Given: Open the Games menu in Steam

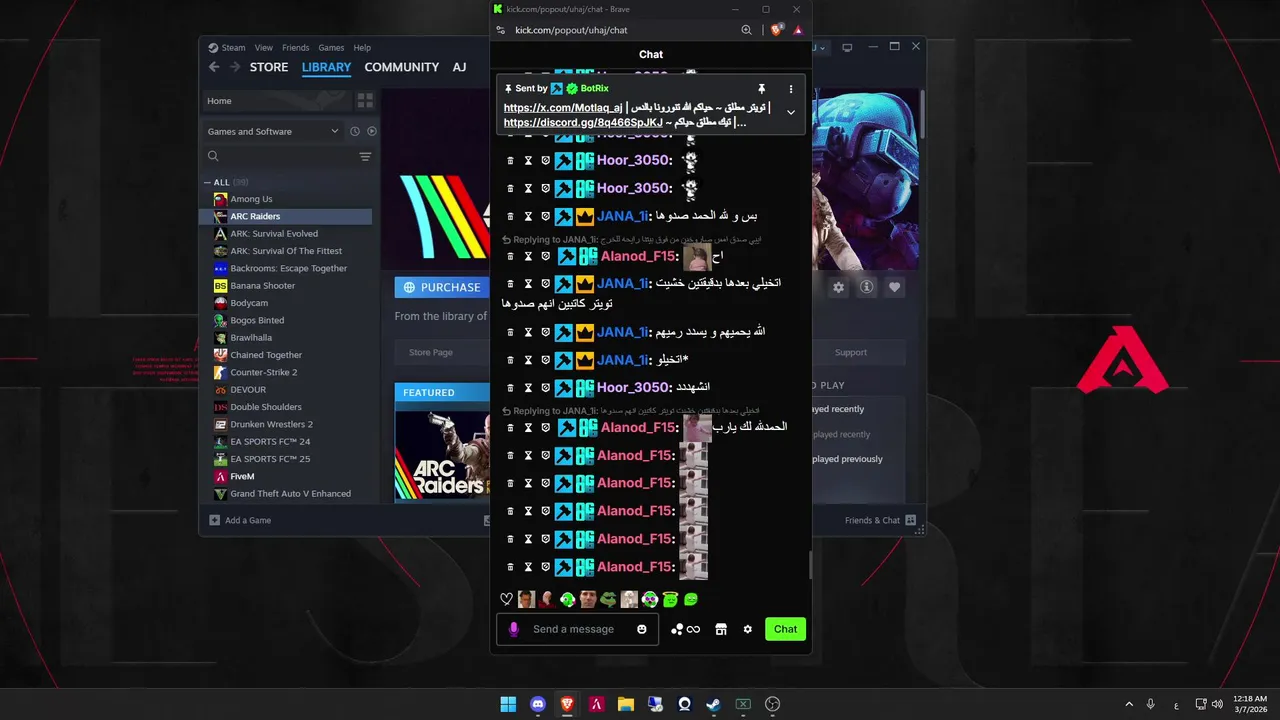Looking at the screenshot, I should [x=331, y=47].
